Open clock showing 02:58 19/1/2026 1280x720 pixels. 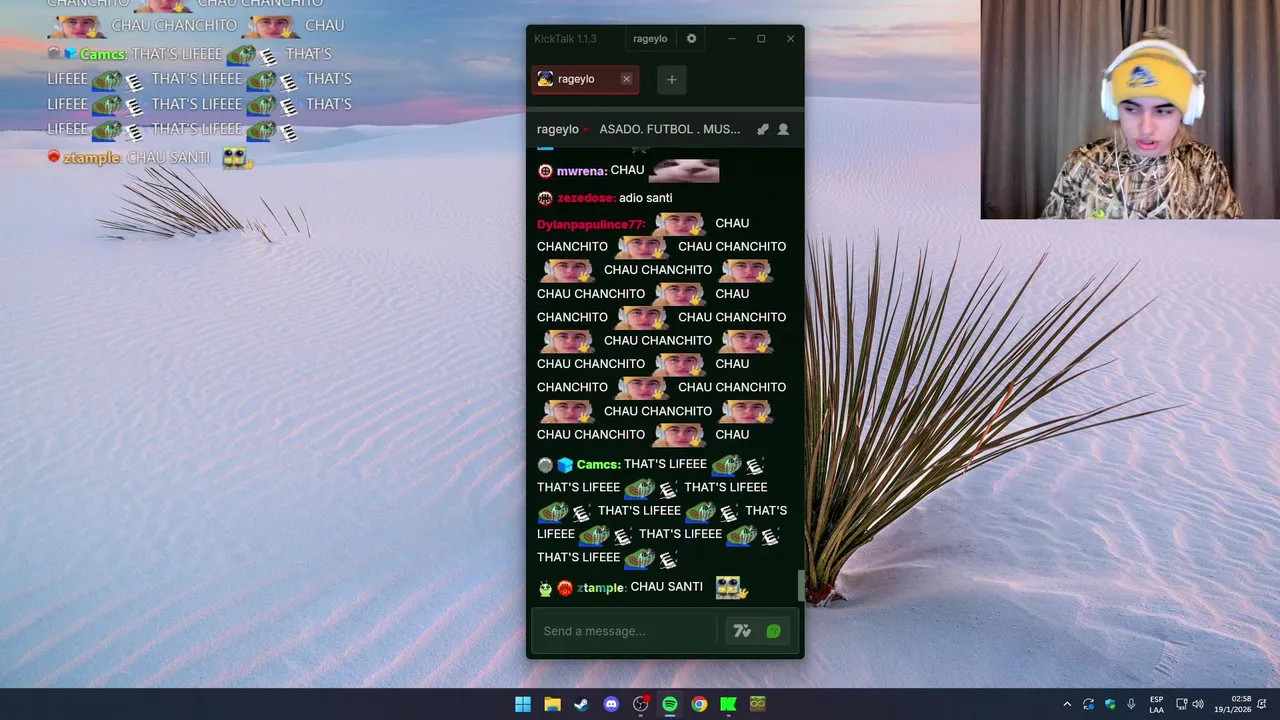[1233, 704]
